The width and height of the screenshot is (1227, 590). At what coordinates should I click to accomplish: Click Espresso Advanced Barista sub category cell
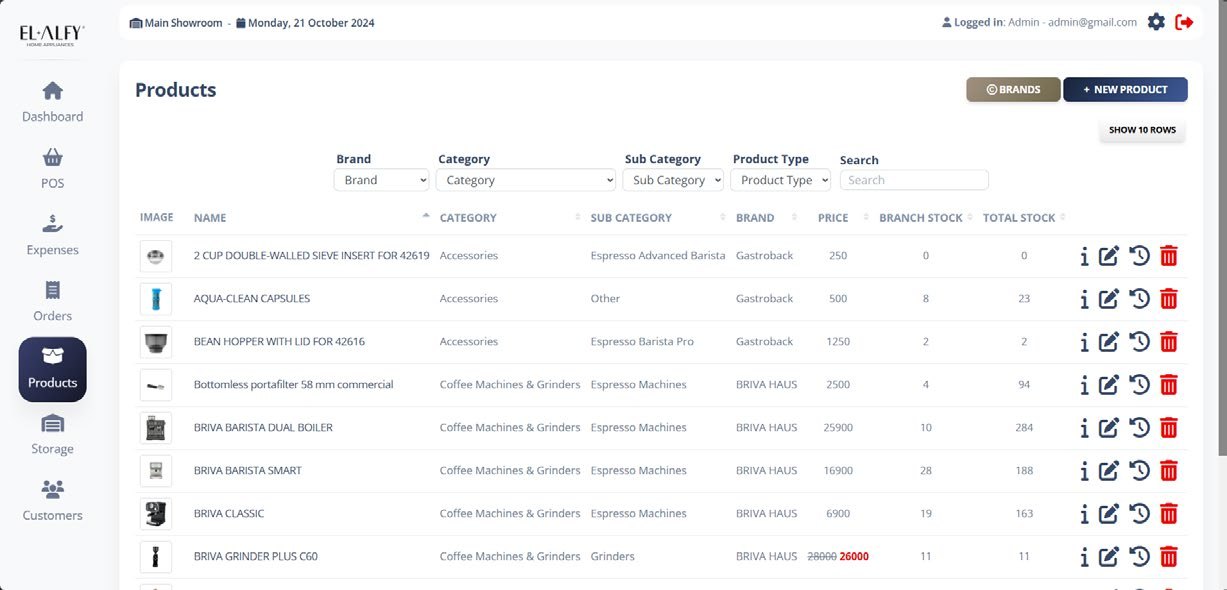coord(658,256)
